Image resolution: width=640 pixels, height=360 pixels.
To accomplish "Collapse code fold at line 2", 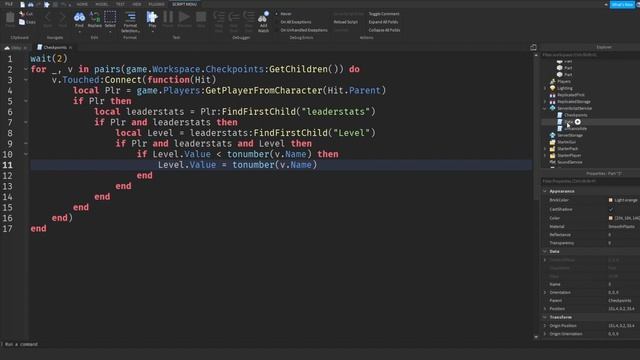I will [x=26, y=69].
